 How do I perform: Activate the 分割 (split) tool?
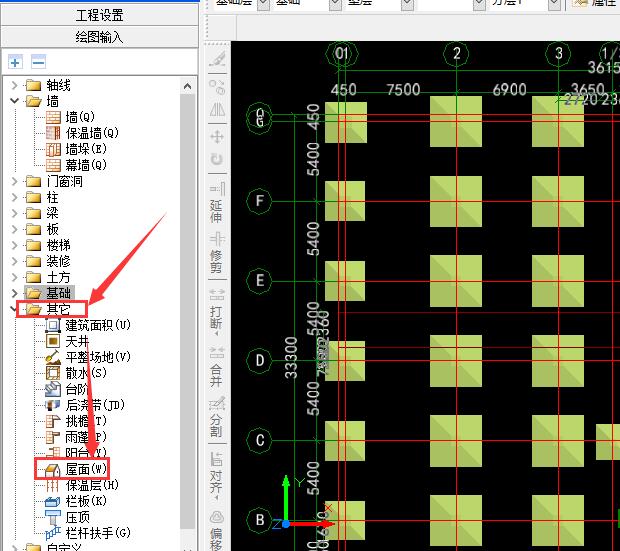217,417
